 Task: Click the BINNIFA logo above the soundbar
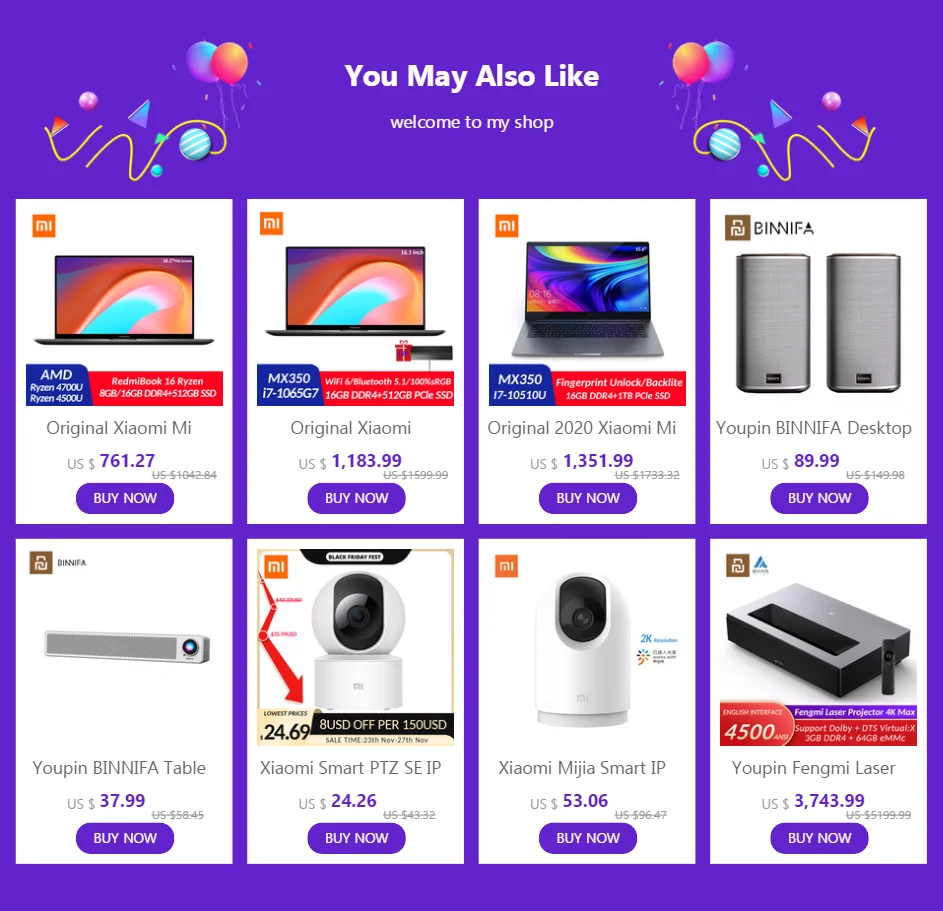coord(58,563)
